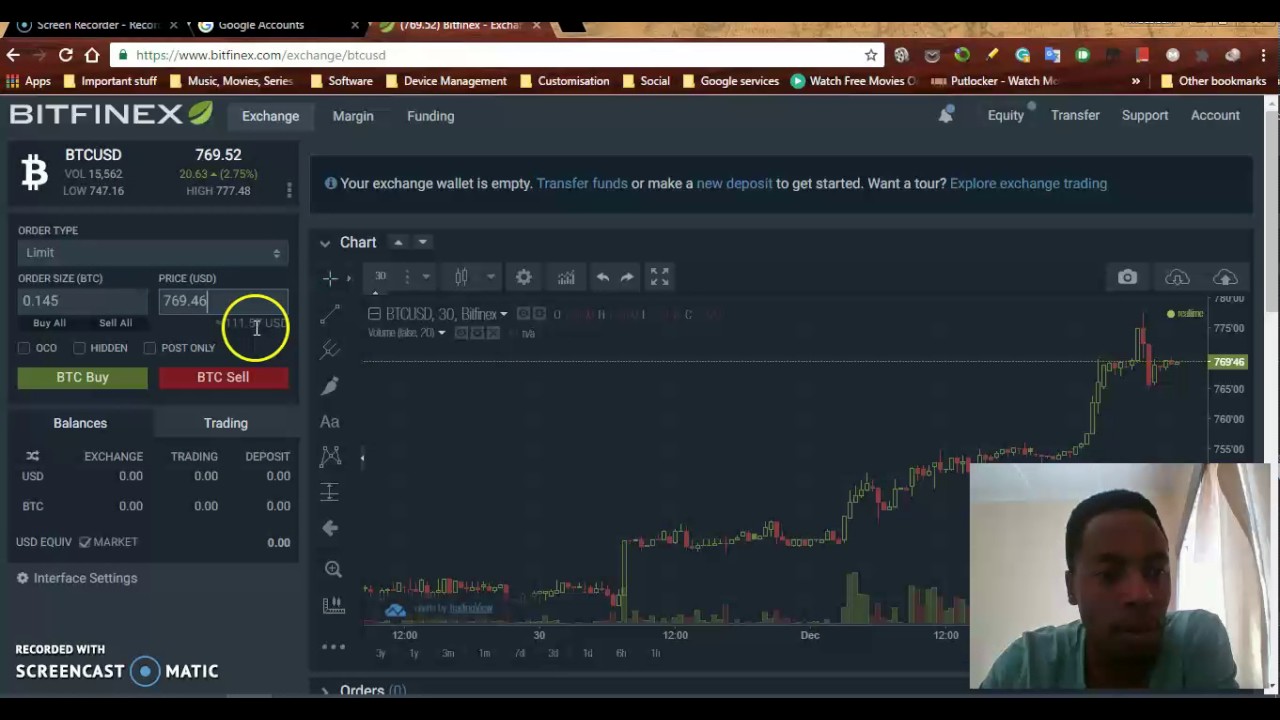Select the bar measurement ruler tool
Screen dimensions: 1280x720
[333, 605]
